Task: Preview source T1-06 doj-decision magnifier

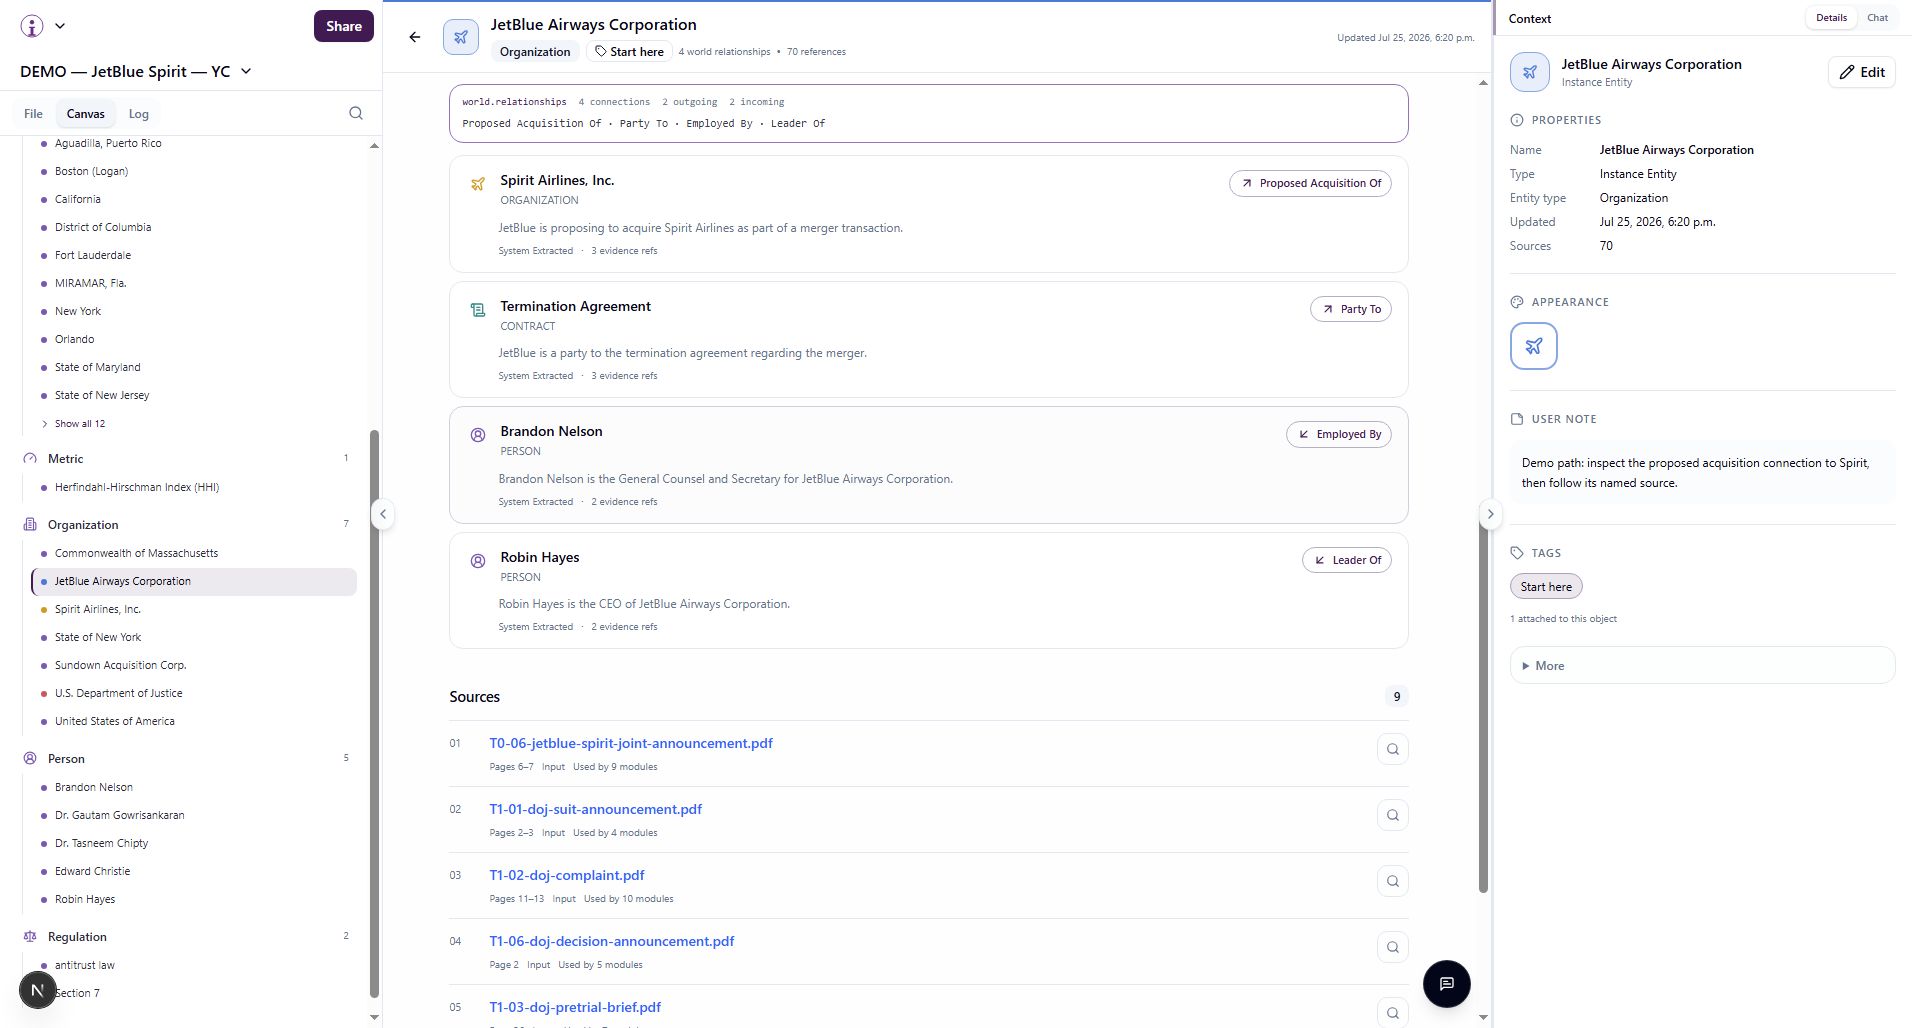Action: pos(1392,948)
